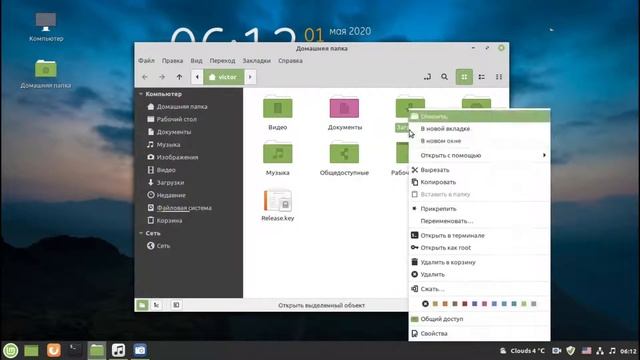Switch to icon grid view
Screen dimensions: 640x360
coord(464,77)
